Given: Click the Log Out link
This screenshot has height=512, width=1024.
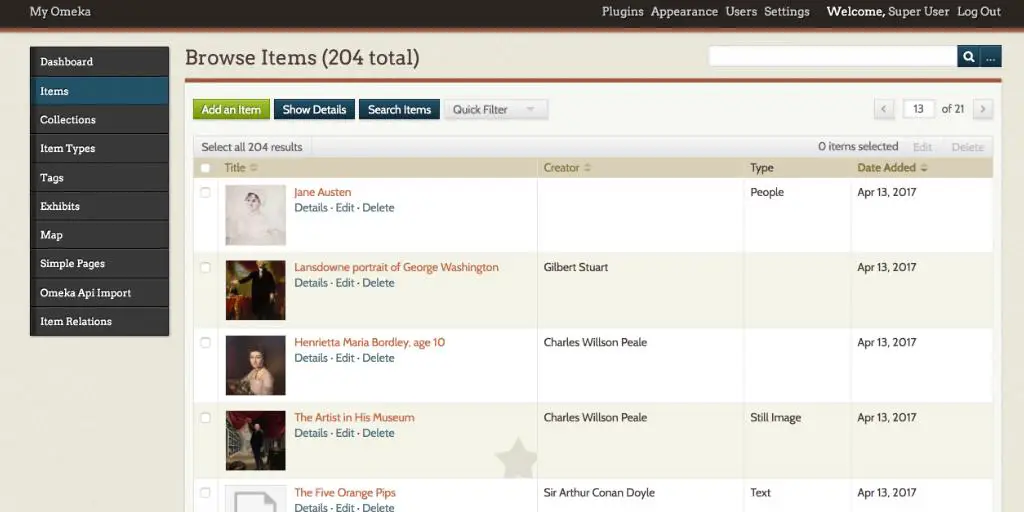Looking at the screenshot, I should tap(979, 12).
